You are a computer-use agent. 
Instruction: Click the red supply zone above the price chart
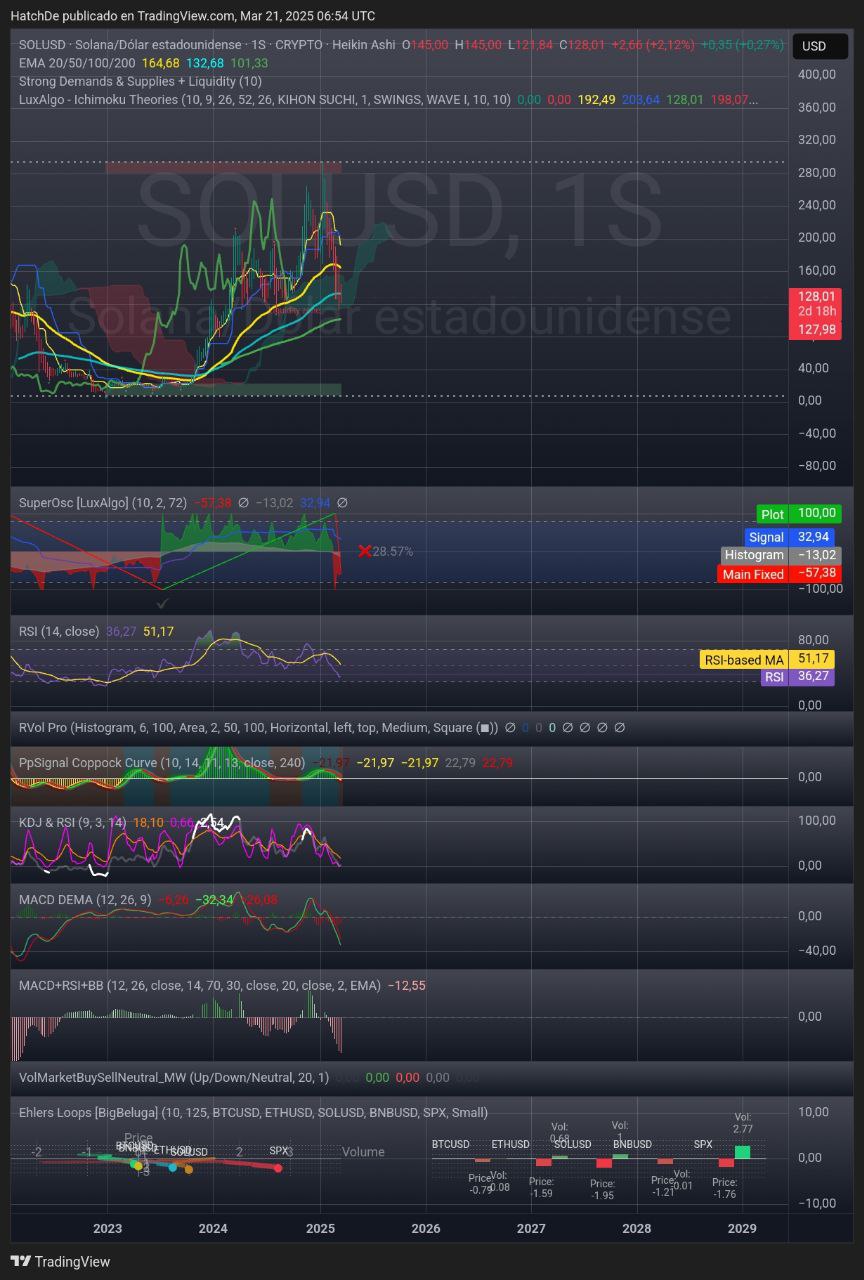click(x=223, y=167)
